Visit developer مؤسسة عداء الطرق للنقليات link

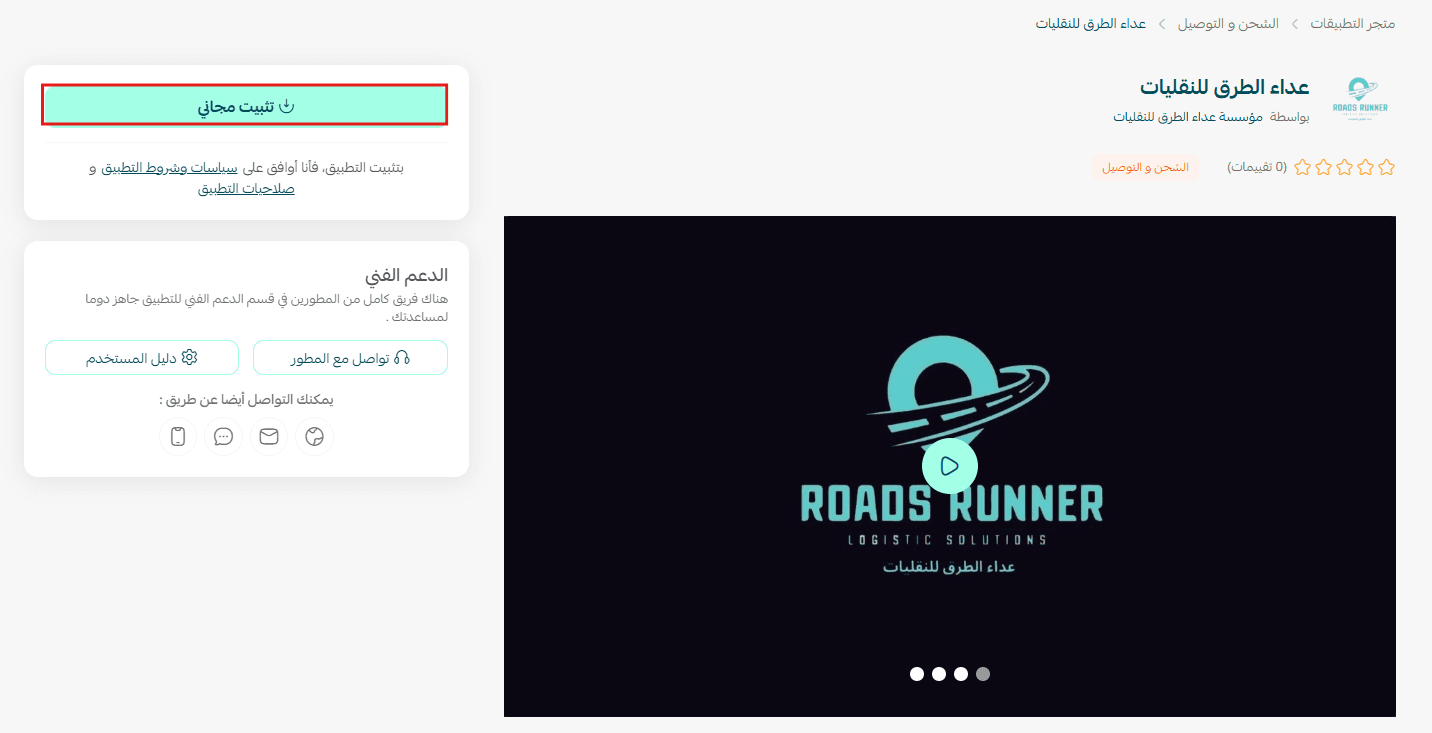1188,117
